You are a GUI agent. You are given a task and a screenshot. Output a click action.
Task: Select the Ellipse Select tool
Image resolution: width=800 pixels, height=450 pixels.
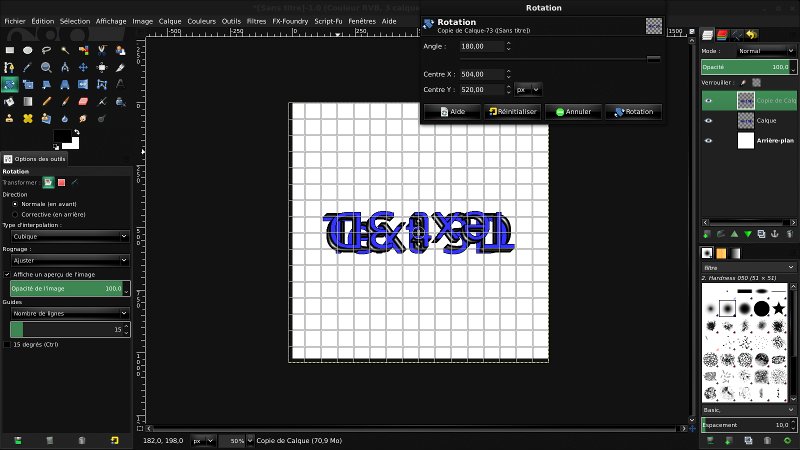[28, 50]
